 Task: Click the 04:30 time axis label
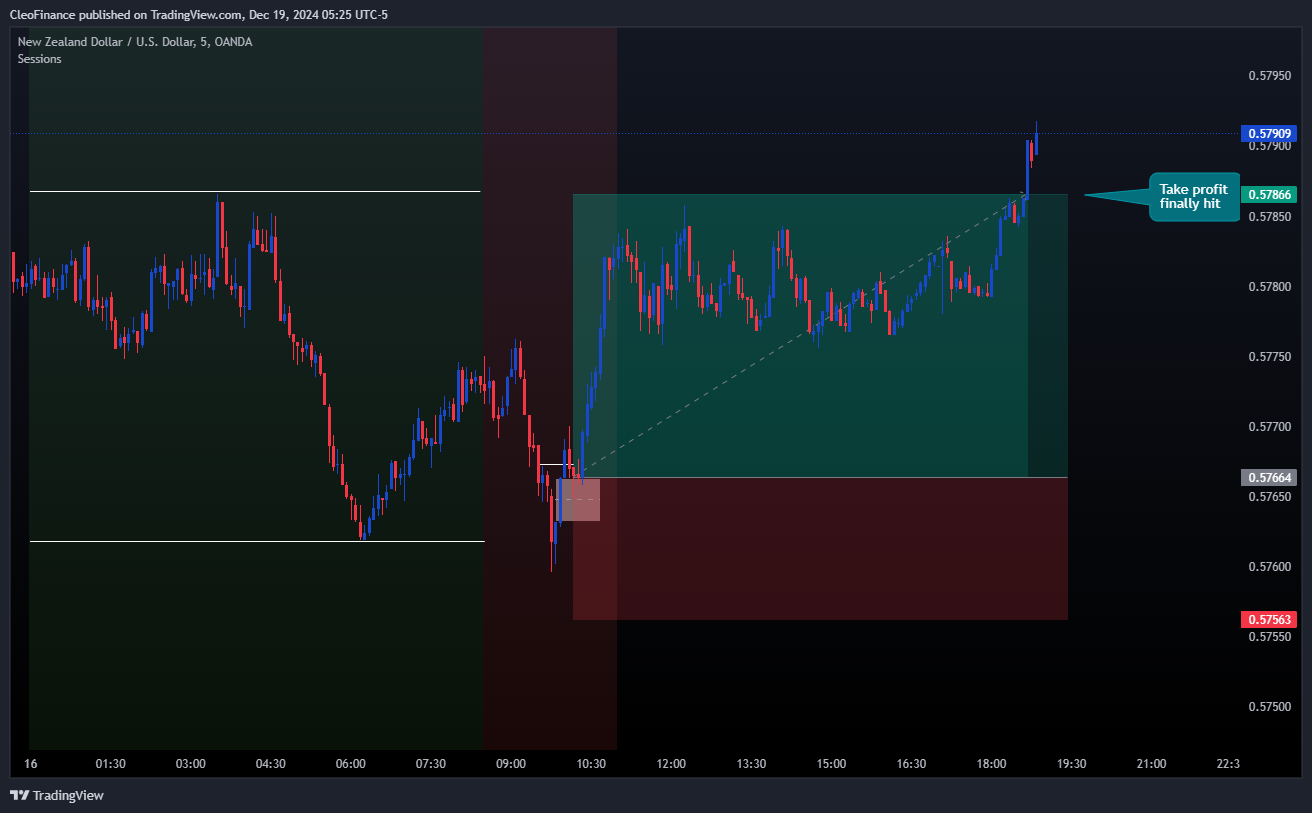tap(271, 764)
